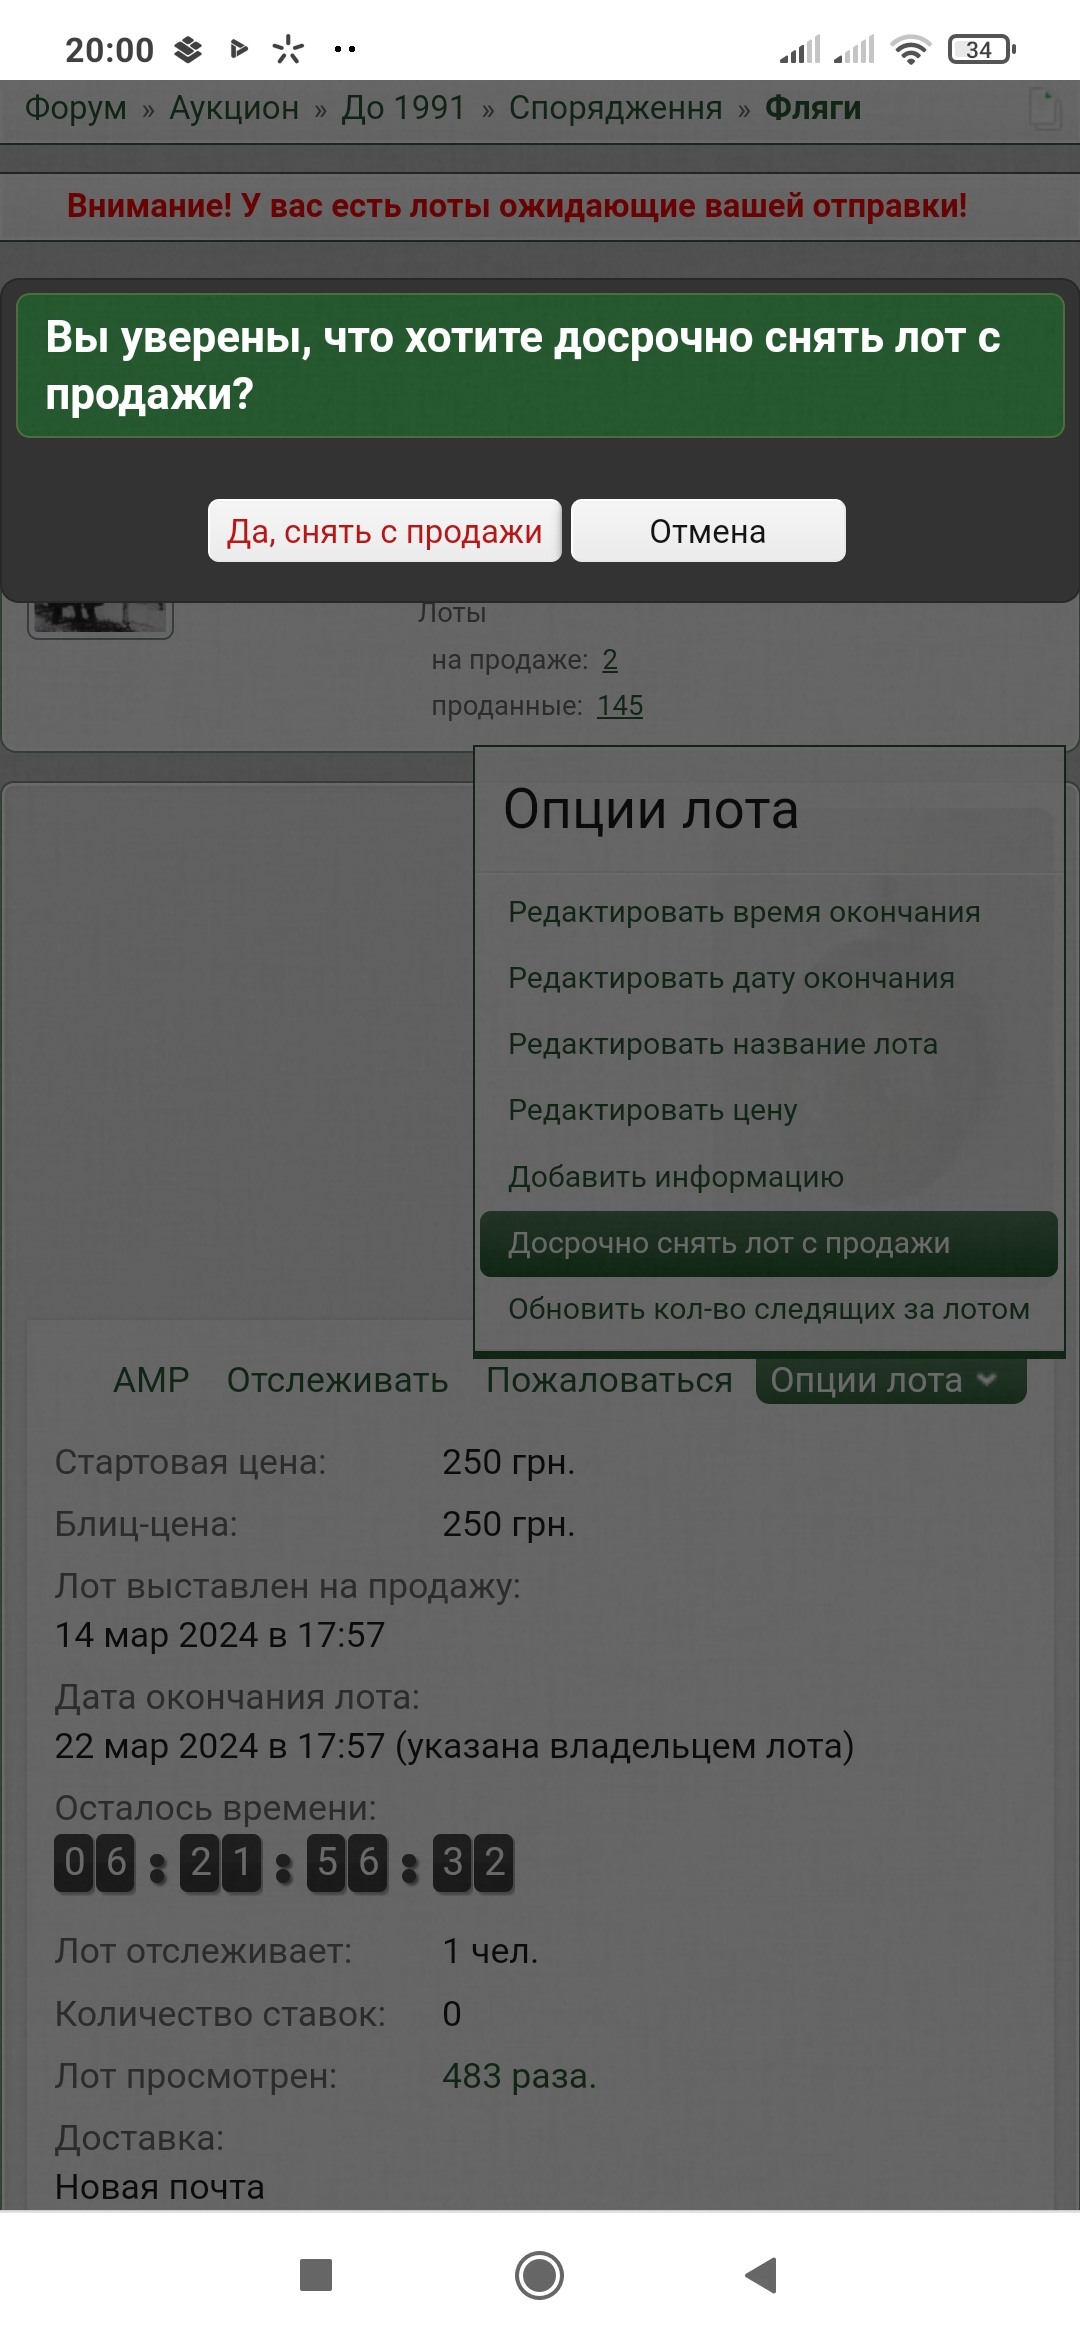1080x2340 pixels.
Task: Click the 'Отмена' button
Action: [x=708, y=531]
